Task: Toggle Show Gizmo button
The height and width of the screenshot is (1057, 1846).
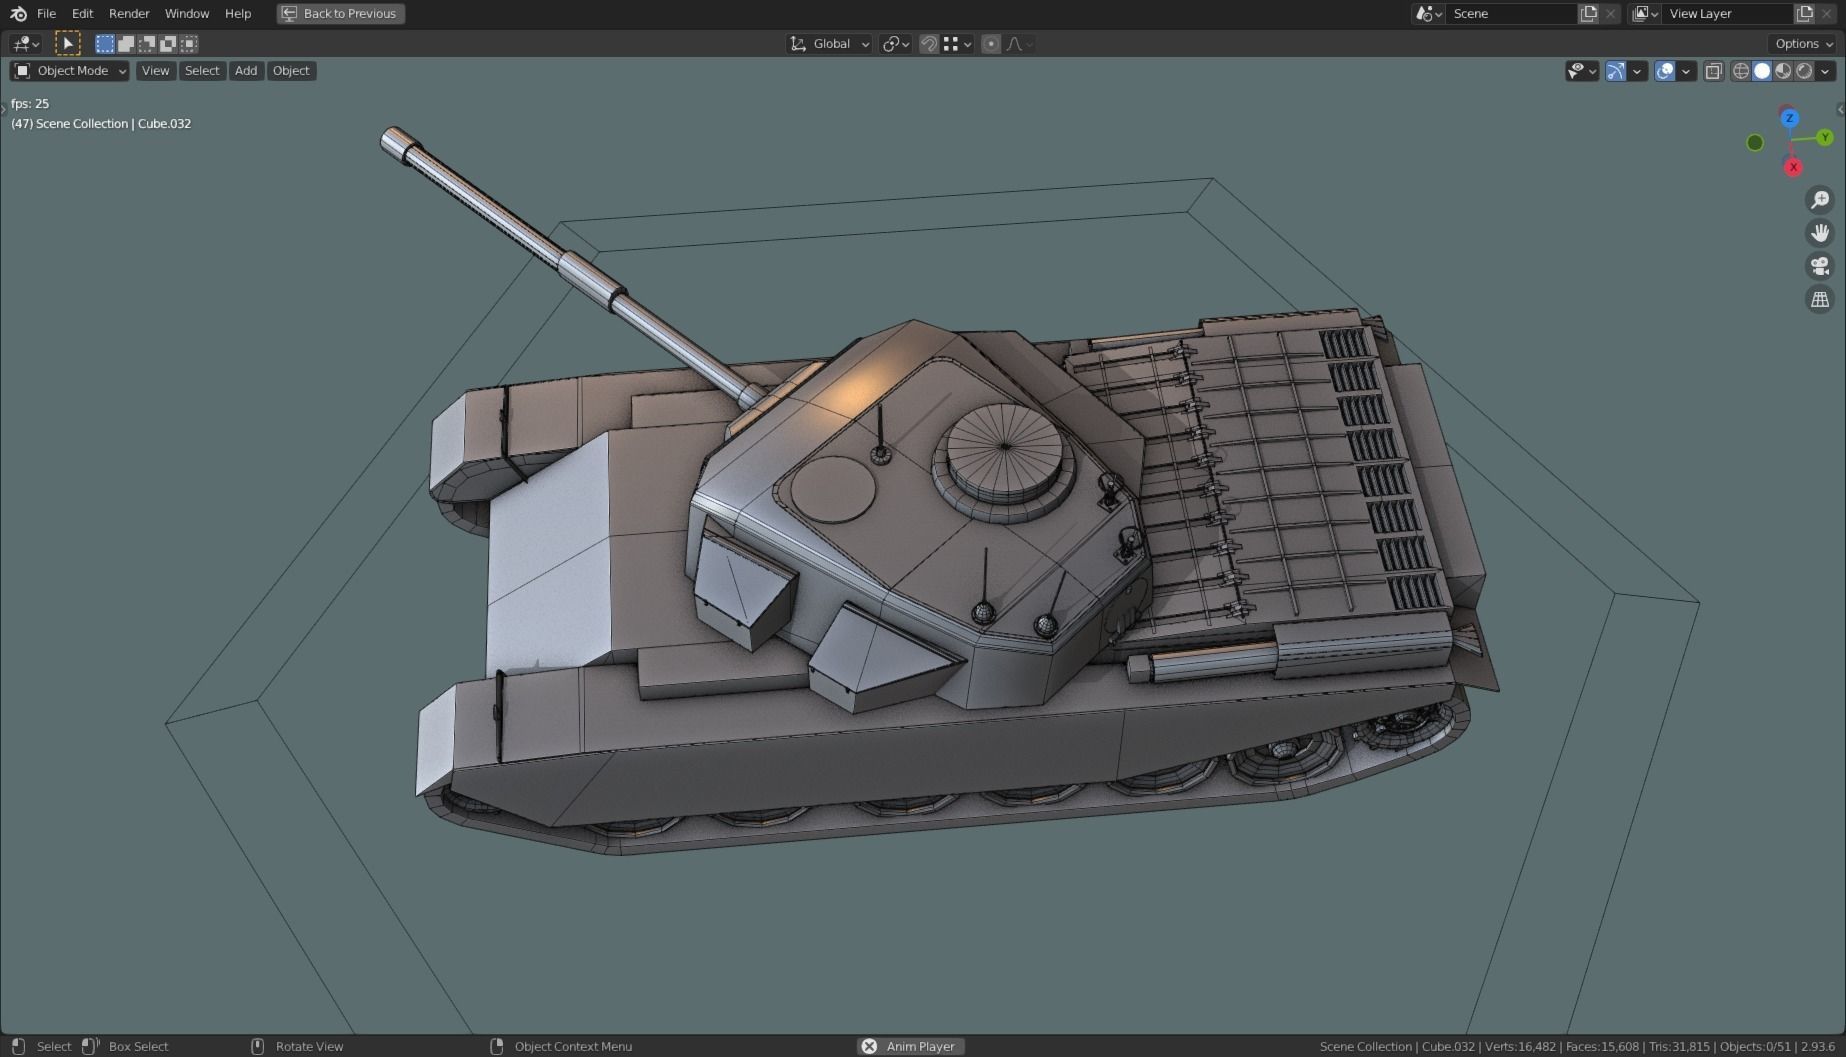Action: click(1615, 70)
